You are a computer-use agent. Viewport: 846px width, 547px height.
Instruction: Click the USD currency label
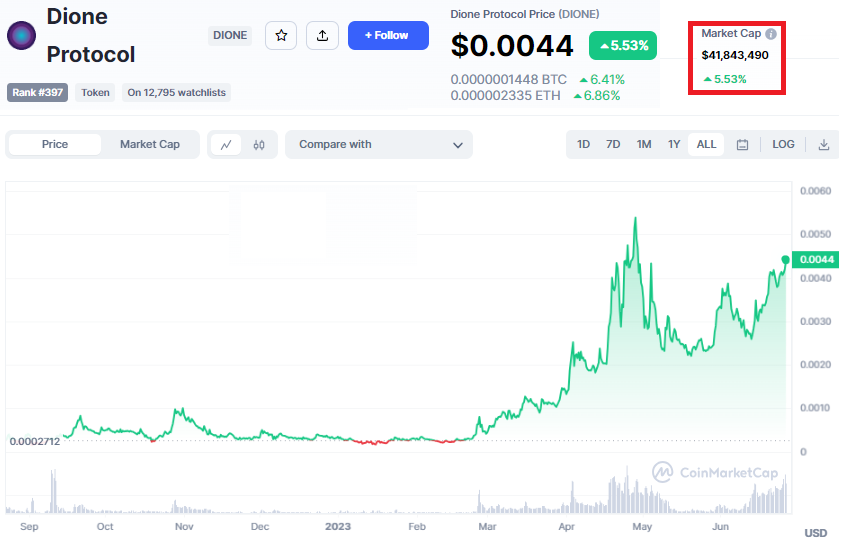(x=815, y=533)
